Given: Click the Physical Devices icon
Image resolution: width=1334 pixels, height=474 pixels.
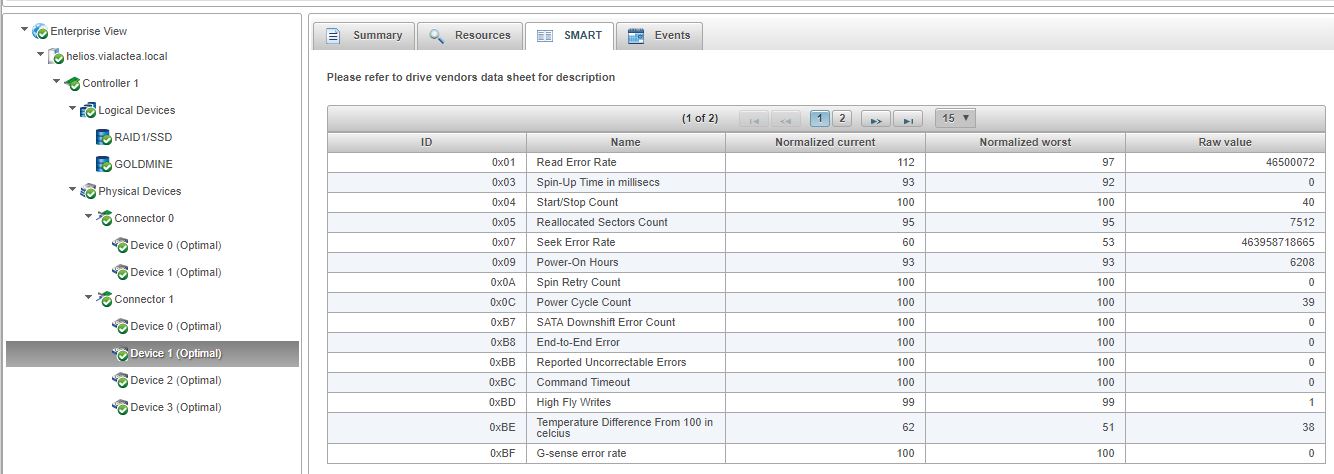Looking at the screenshot, I should click(x=88, y=191).
